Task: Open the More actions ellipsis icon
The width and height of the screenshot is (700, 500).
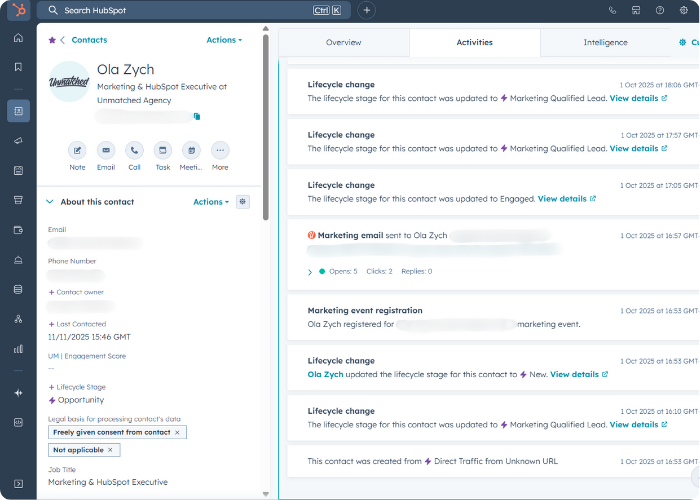Action: tap(220, 150)
